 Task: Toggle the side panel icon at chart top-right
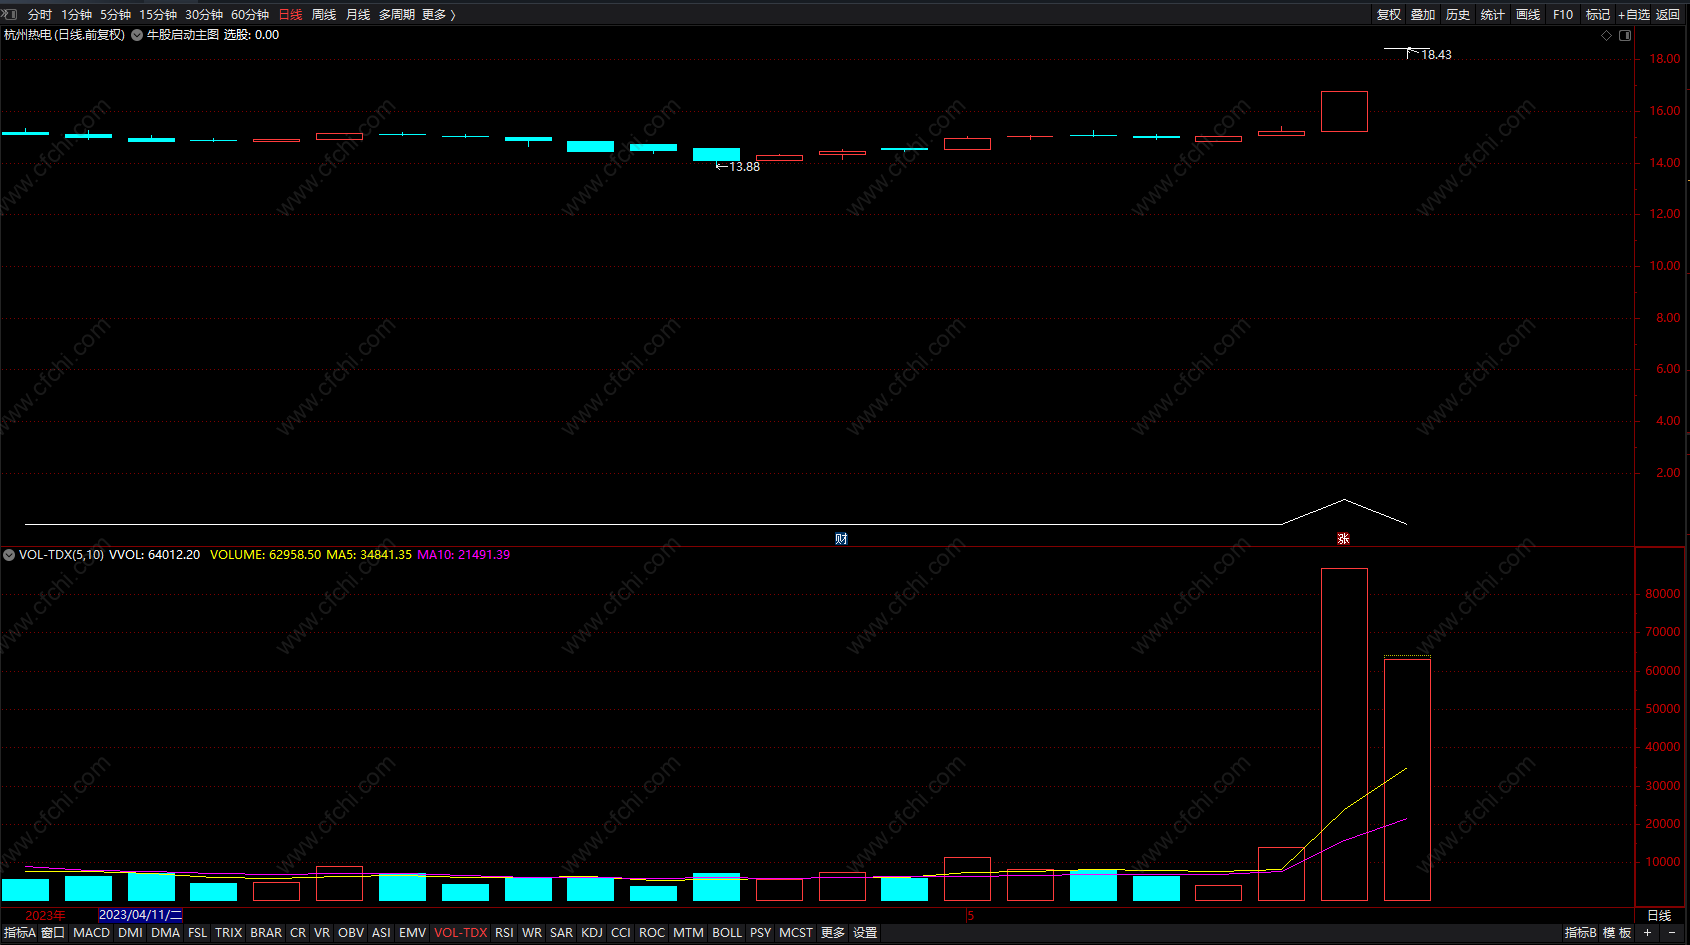coord(1625,35)
